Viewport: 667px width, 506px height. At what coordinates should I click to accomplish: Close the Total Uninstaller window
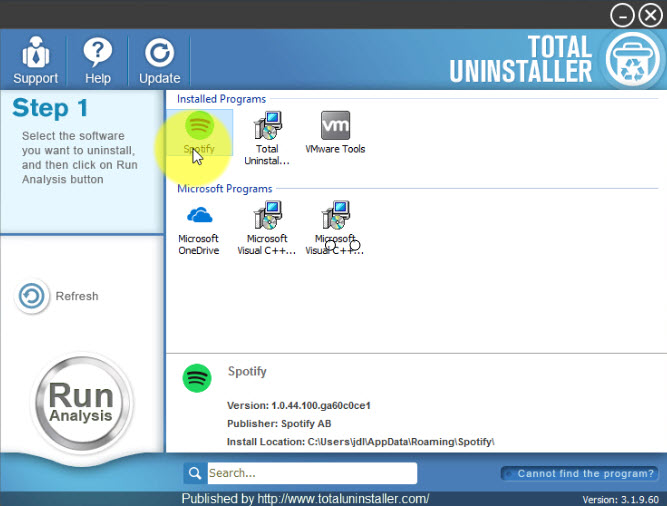tap(650, 15)
